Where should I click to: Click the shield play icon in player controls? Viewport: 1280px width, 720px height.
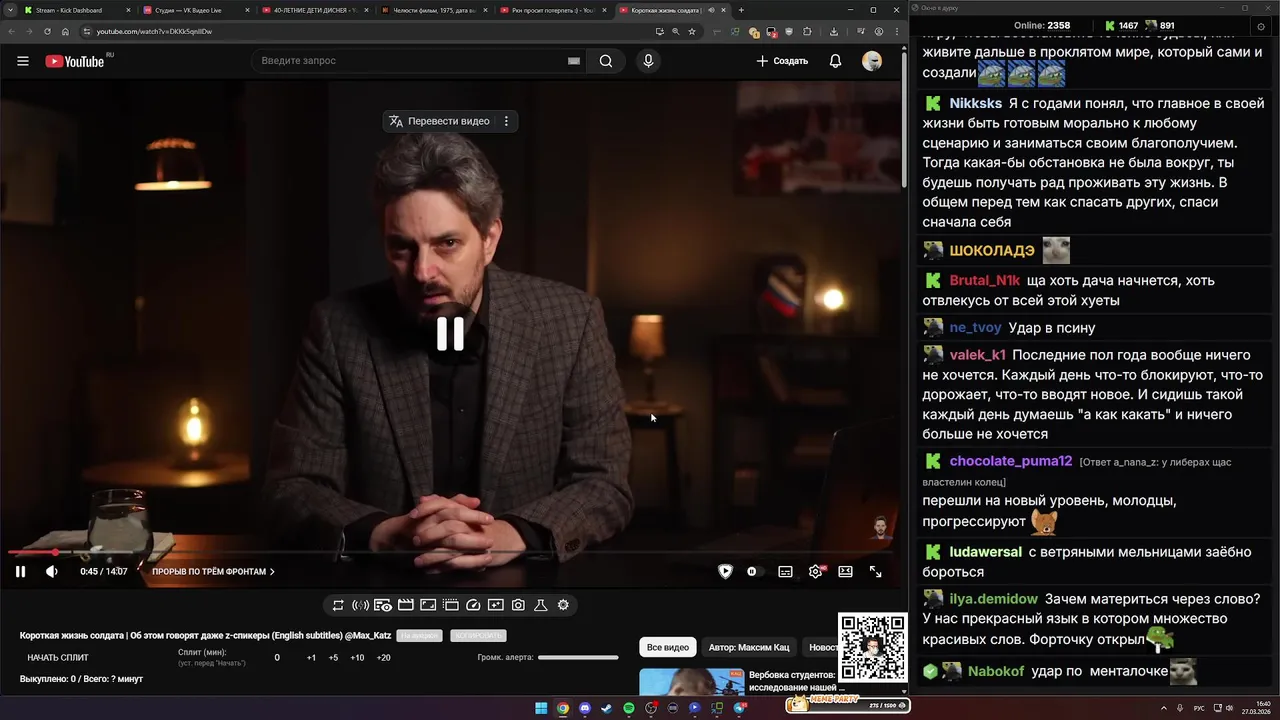tap(725, 572)
